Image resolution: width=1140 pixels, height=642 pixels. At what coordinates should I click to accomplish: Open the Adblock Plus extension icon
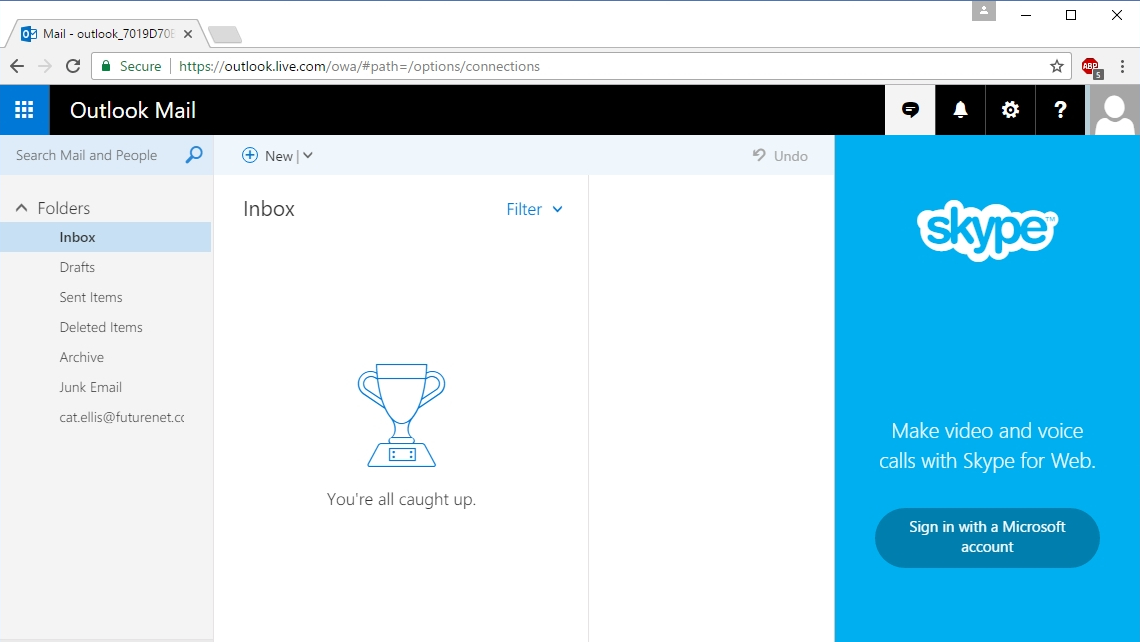click(x=1091, y=68)
